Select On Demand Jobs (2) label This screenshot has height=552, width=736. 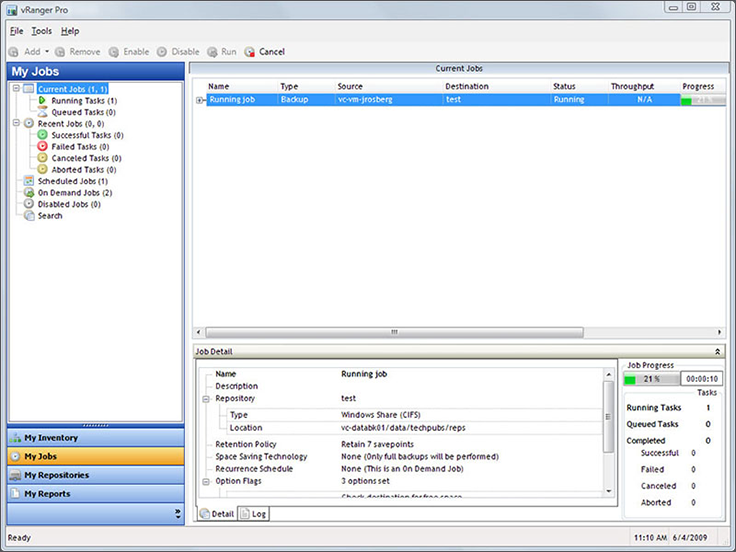(x=75, y=193)
